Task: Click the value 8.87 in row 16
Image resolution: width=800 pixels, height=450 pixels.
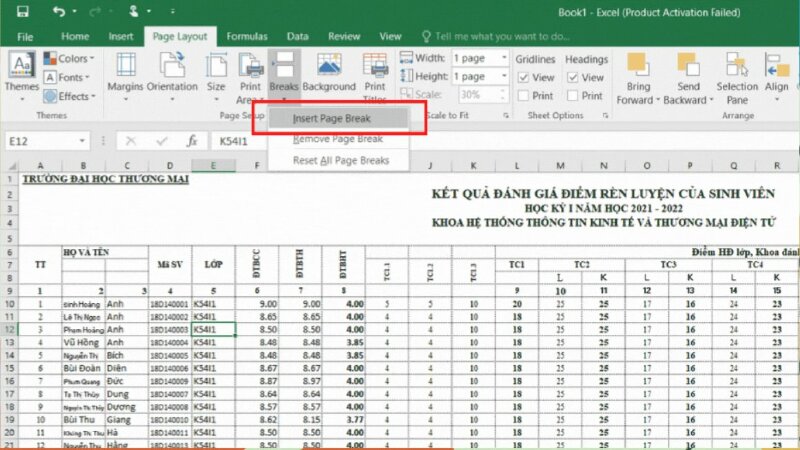Action: tap(257, 381)
